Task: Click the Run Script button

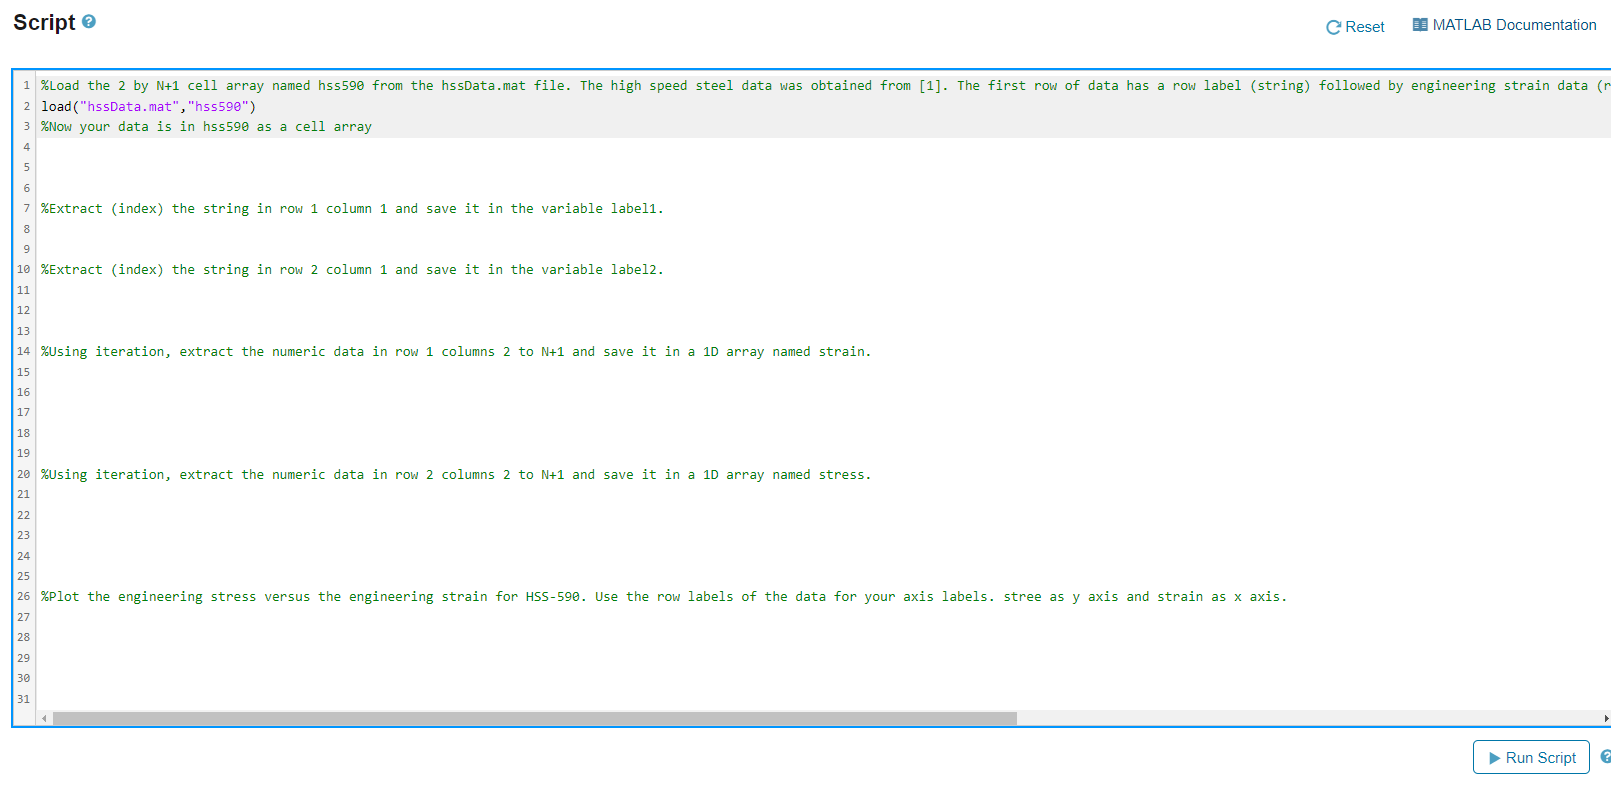Action: point(1531,757)
